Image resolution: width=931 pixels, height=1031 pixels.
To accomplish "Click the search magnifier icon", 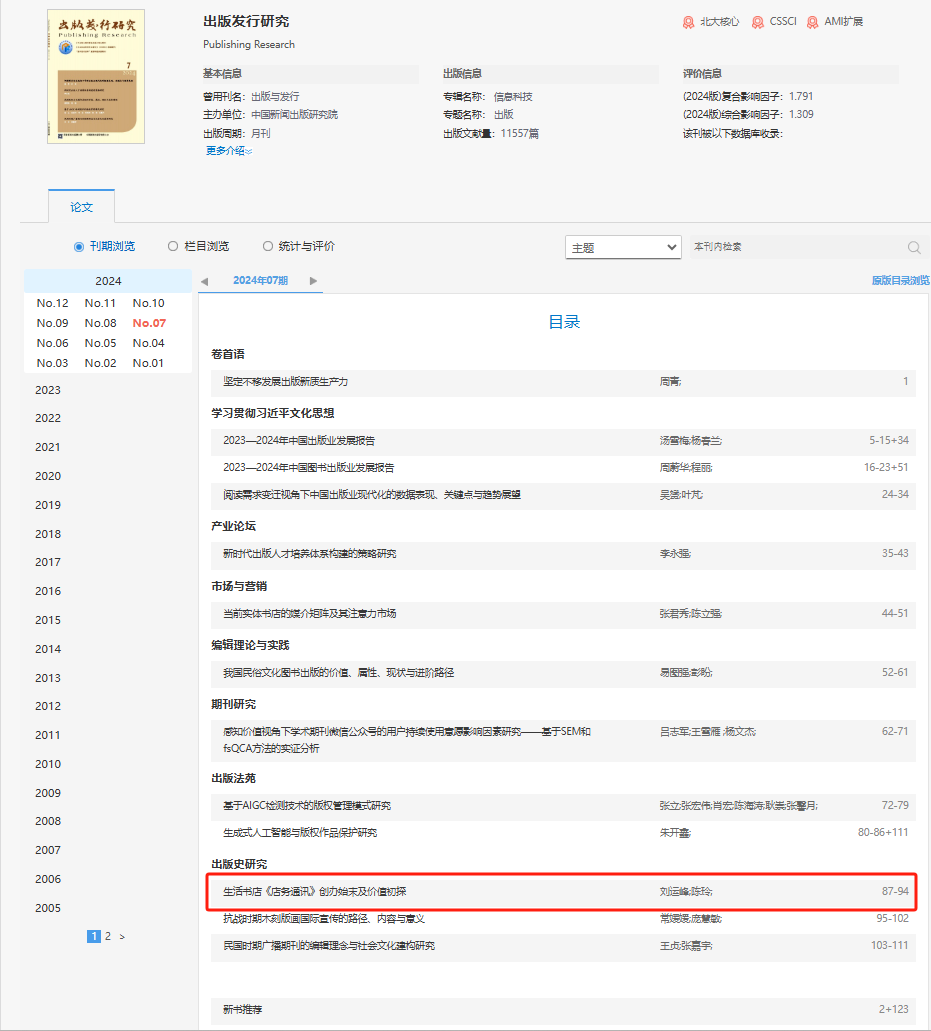I will (x=913, y=248).
